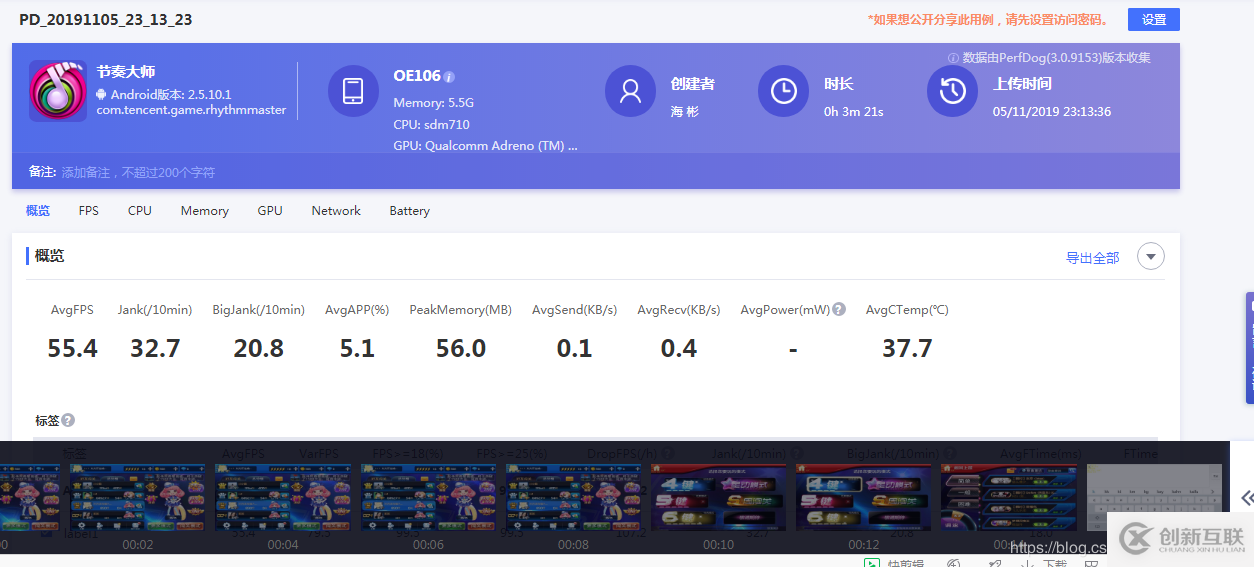
Task: Click the 备注 remark input field
Action: click(x=596, y=172)
